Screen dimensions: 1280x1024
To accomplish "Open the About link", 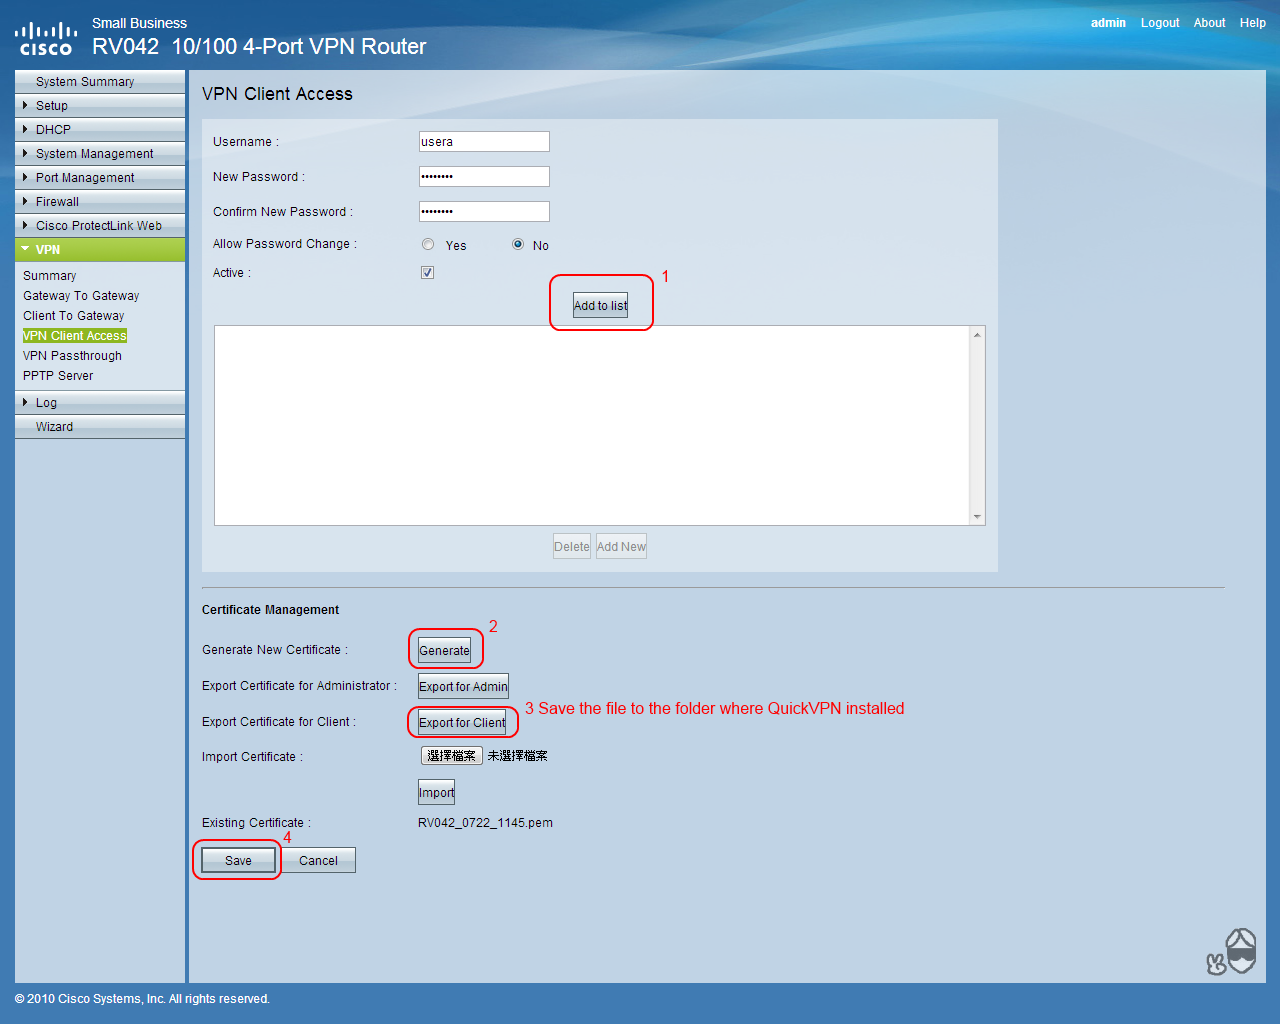I will click(x=1209, y=23).
